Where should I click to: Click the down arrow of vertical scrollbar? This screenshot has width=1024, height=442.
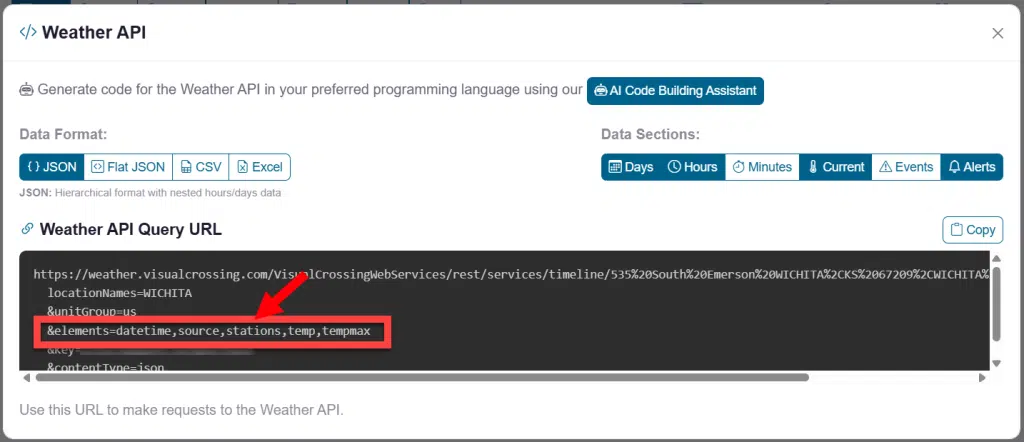coord(997,363)
